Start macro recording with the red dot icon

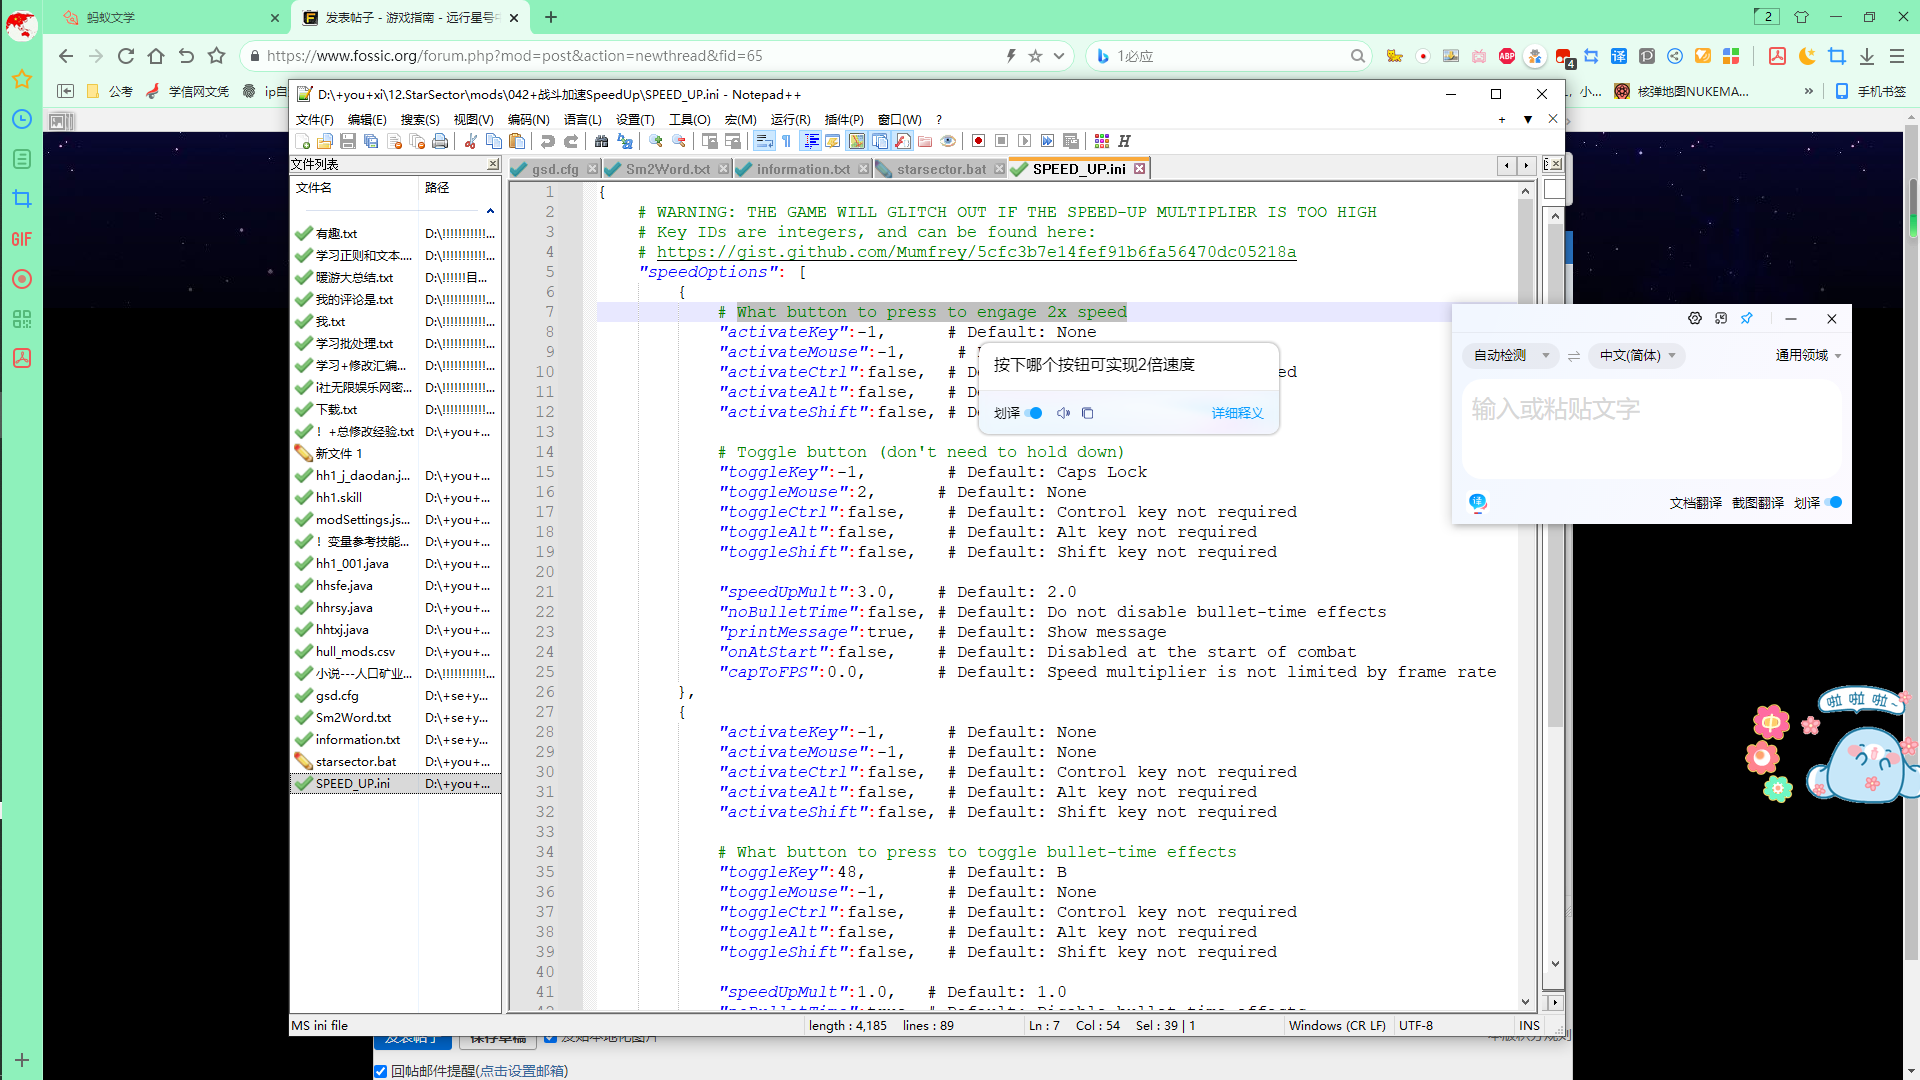click(978, 141)
